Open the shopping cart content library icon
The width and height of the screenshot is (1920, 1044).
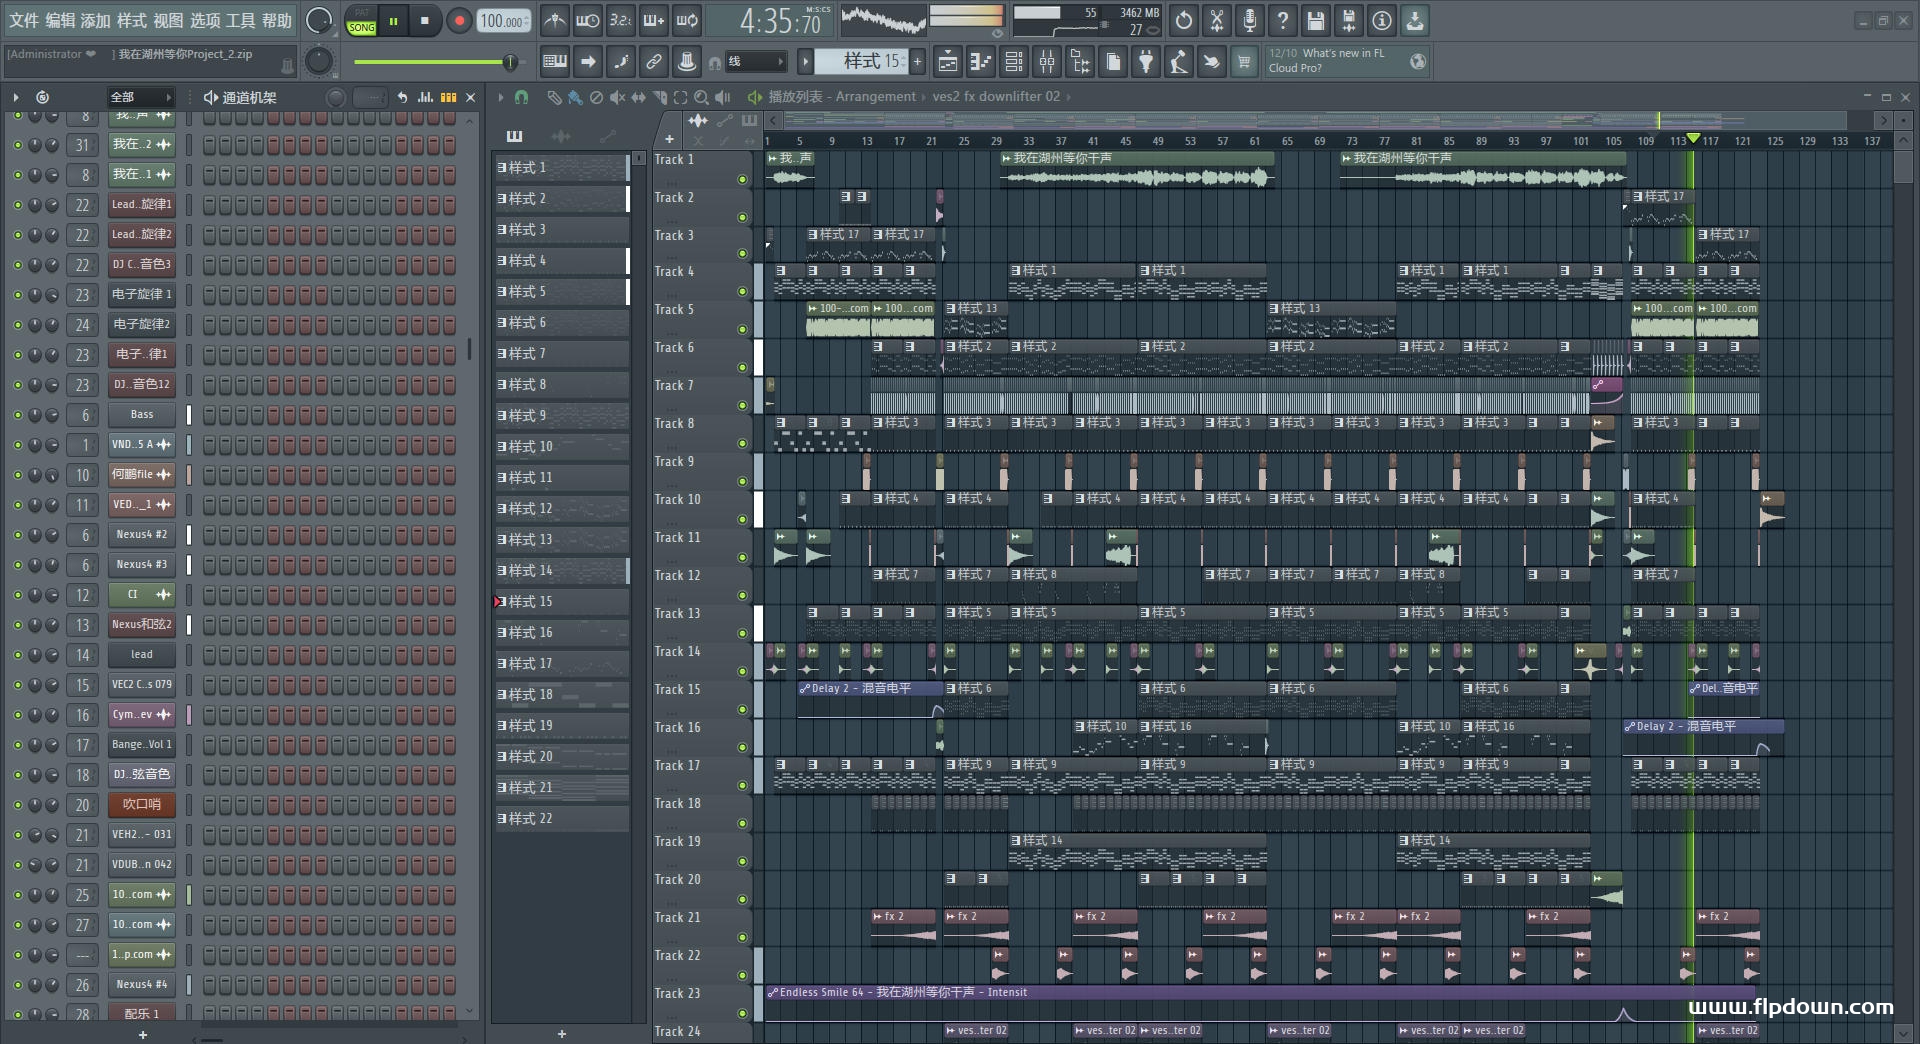click(1244, 62)
